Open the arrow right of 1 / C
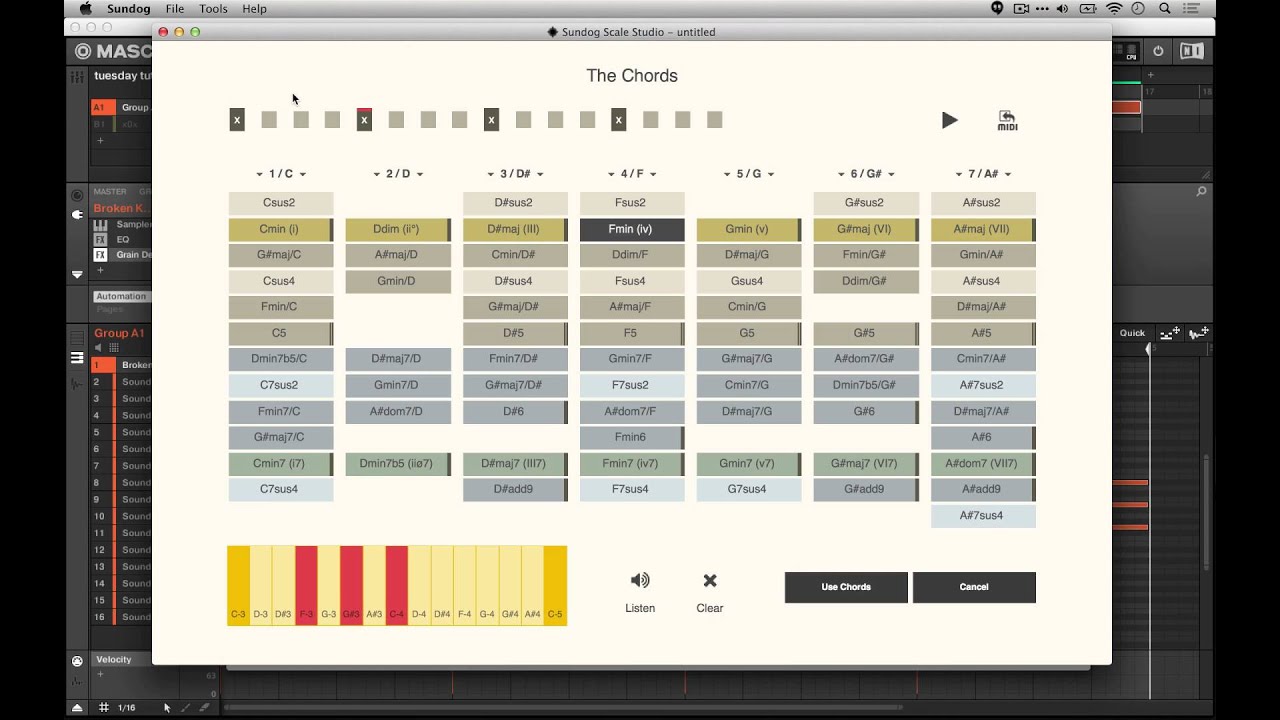 (x=303, y=174)
